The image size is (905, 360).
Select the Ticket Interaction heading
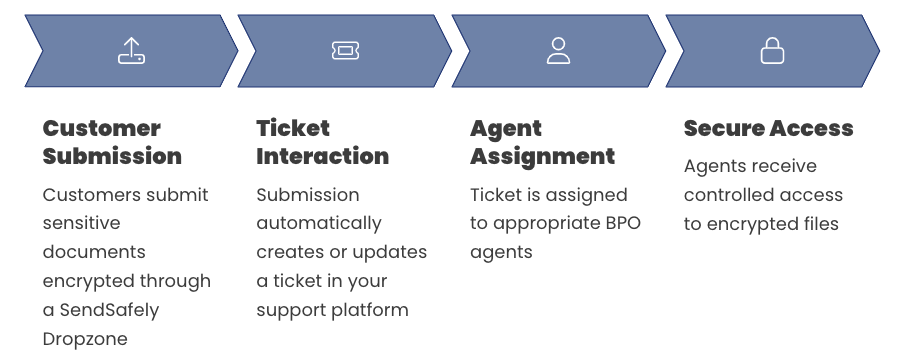[x=323, y=142]
